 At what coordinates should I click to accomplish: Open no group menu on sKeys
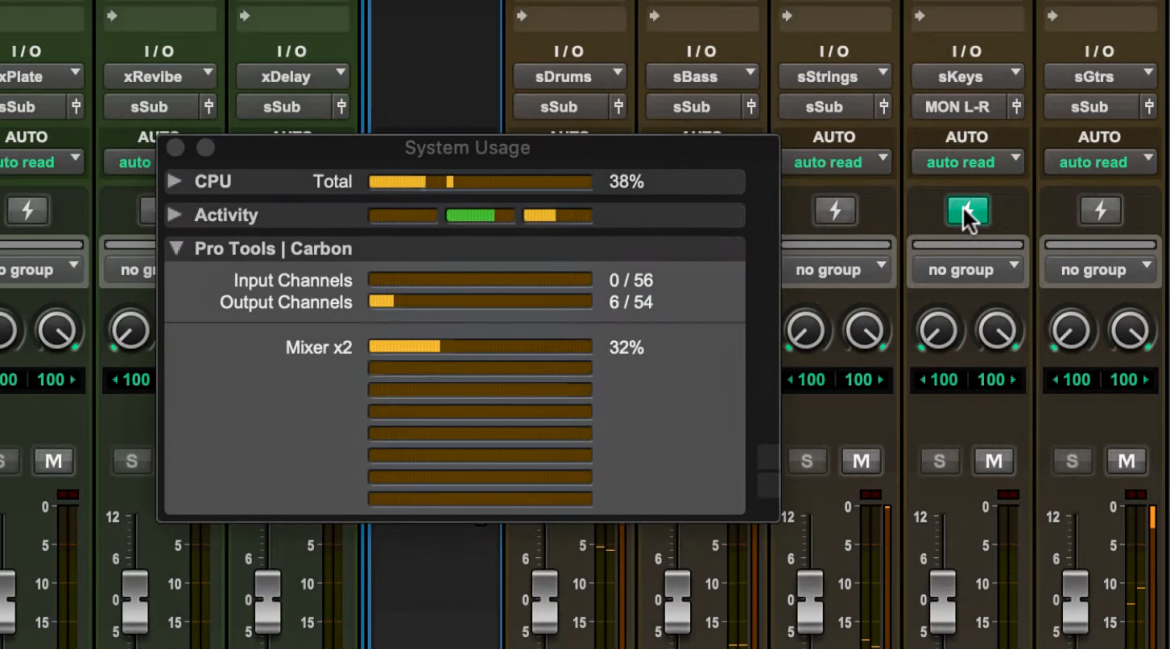968,269
